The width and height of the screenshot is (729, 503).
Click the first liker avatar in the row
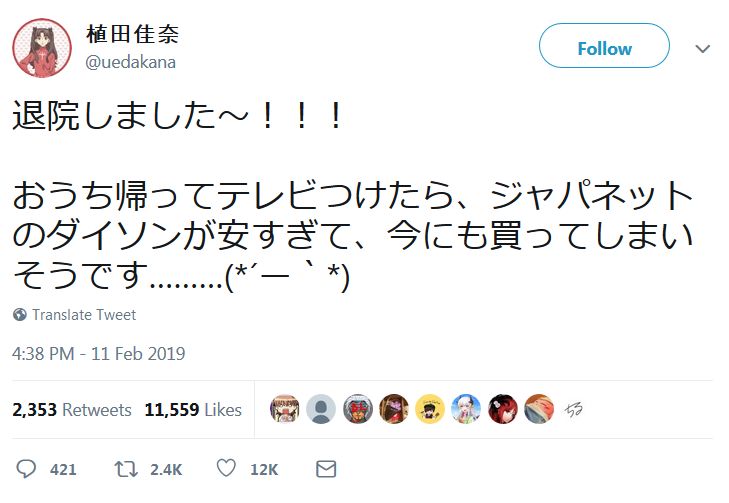[285, 409]
